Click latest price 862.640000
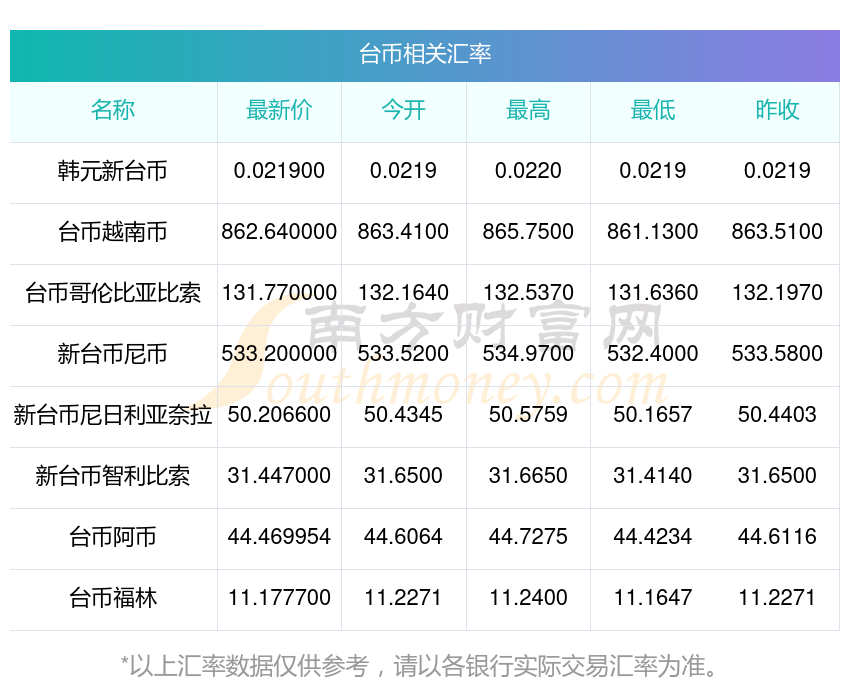This screenshot has width=850, height=698. pyautogui.click(x=279, y=232)
